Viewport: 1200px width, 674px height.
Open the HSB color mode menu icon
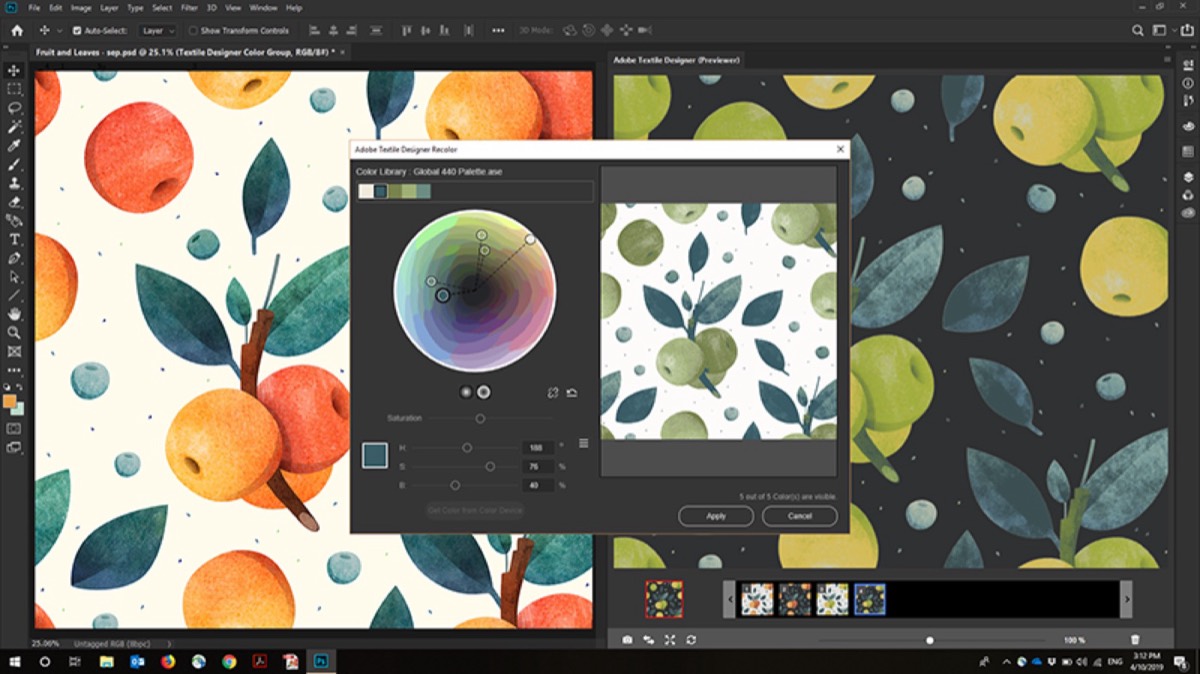(583, 444)
